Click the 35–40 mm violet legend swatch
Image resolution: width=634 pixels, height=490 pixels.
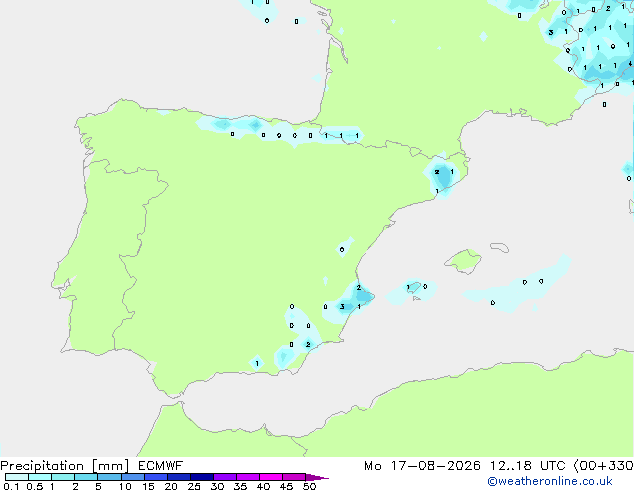[247, 477]
